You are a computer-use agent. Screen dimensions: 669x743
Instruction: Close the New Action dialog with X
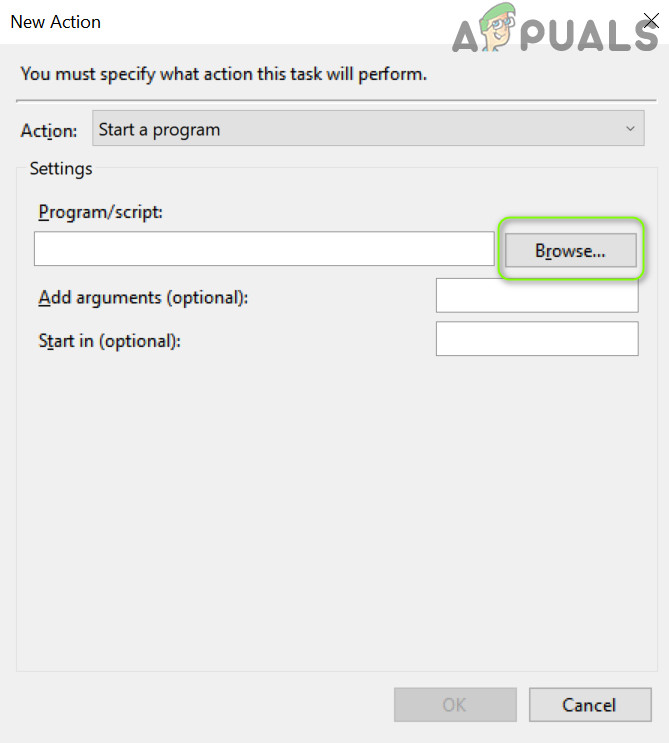click(650, 21)
